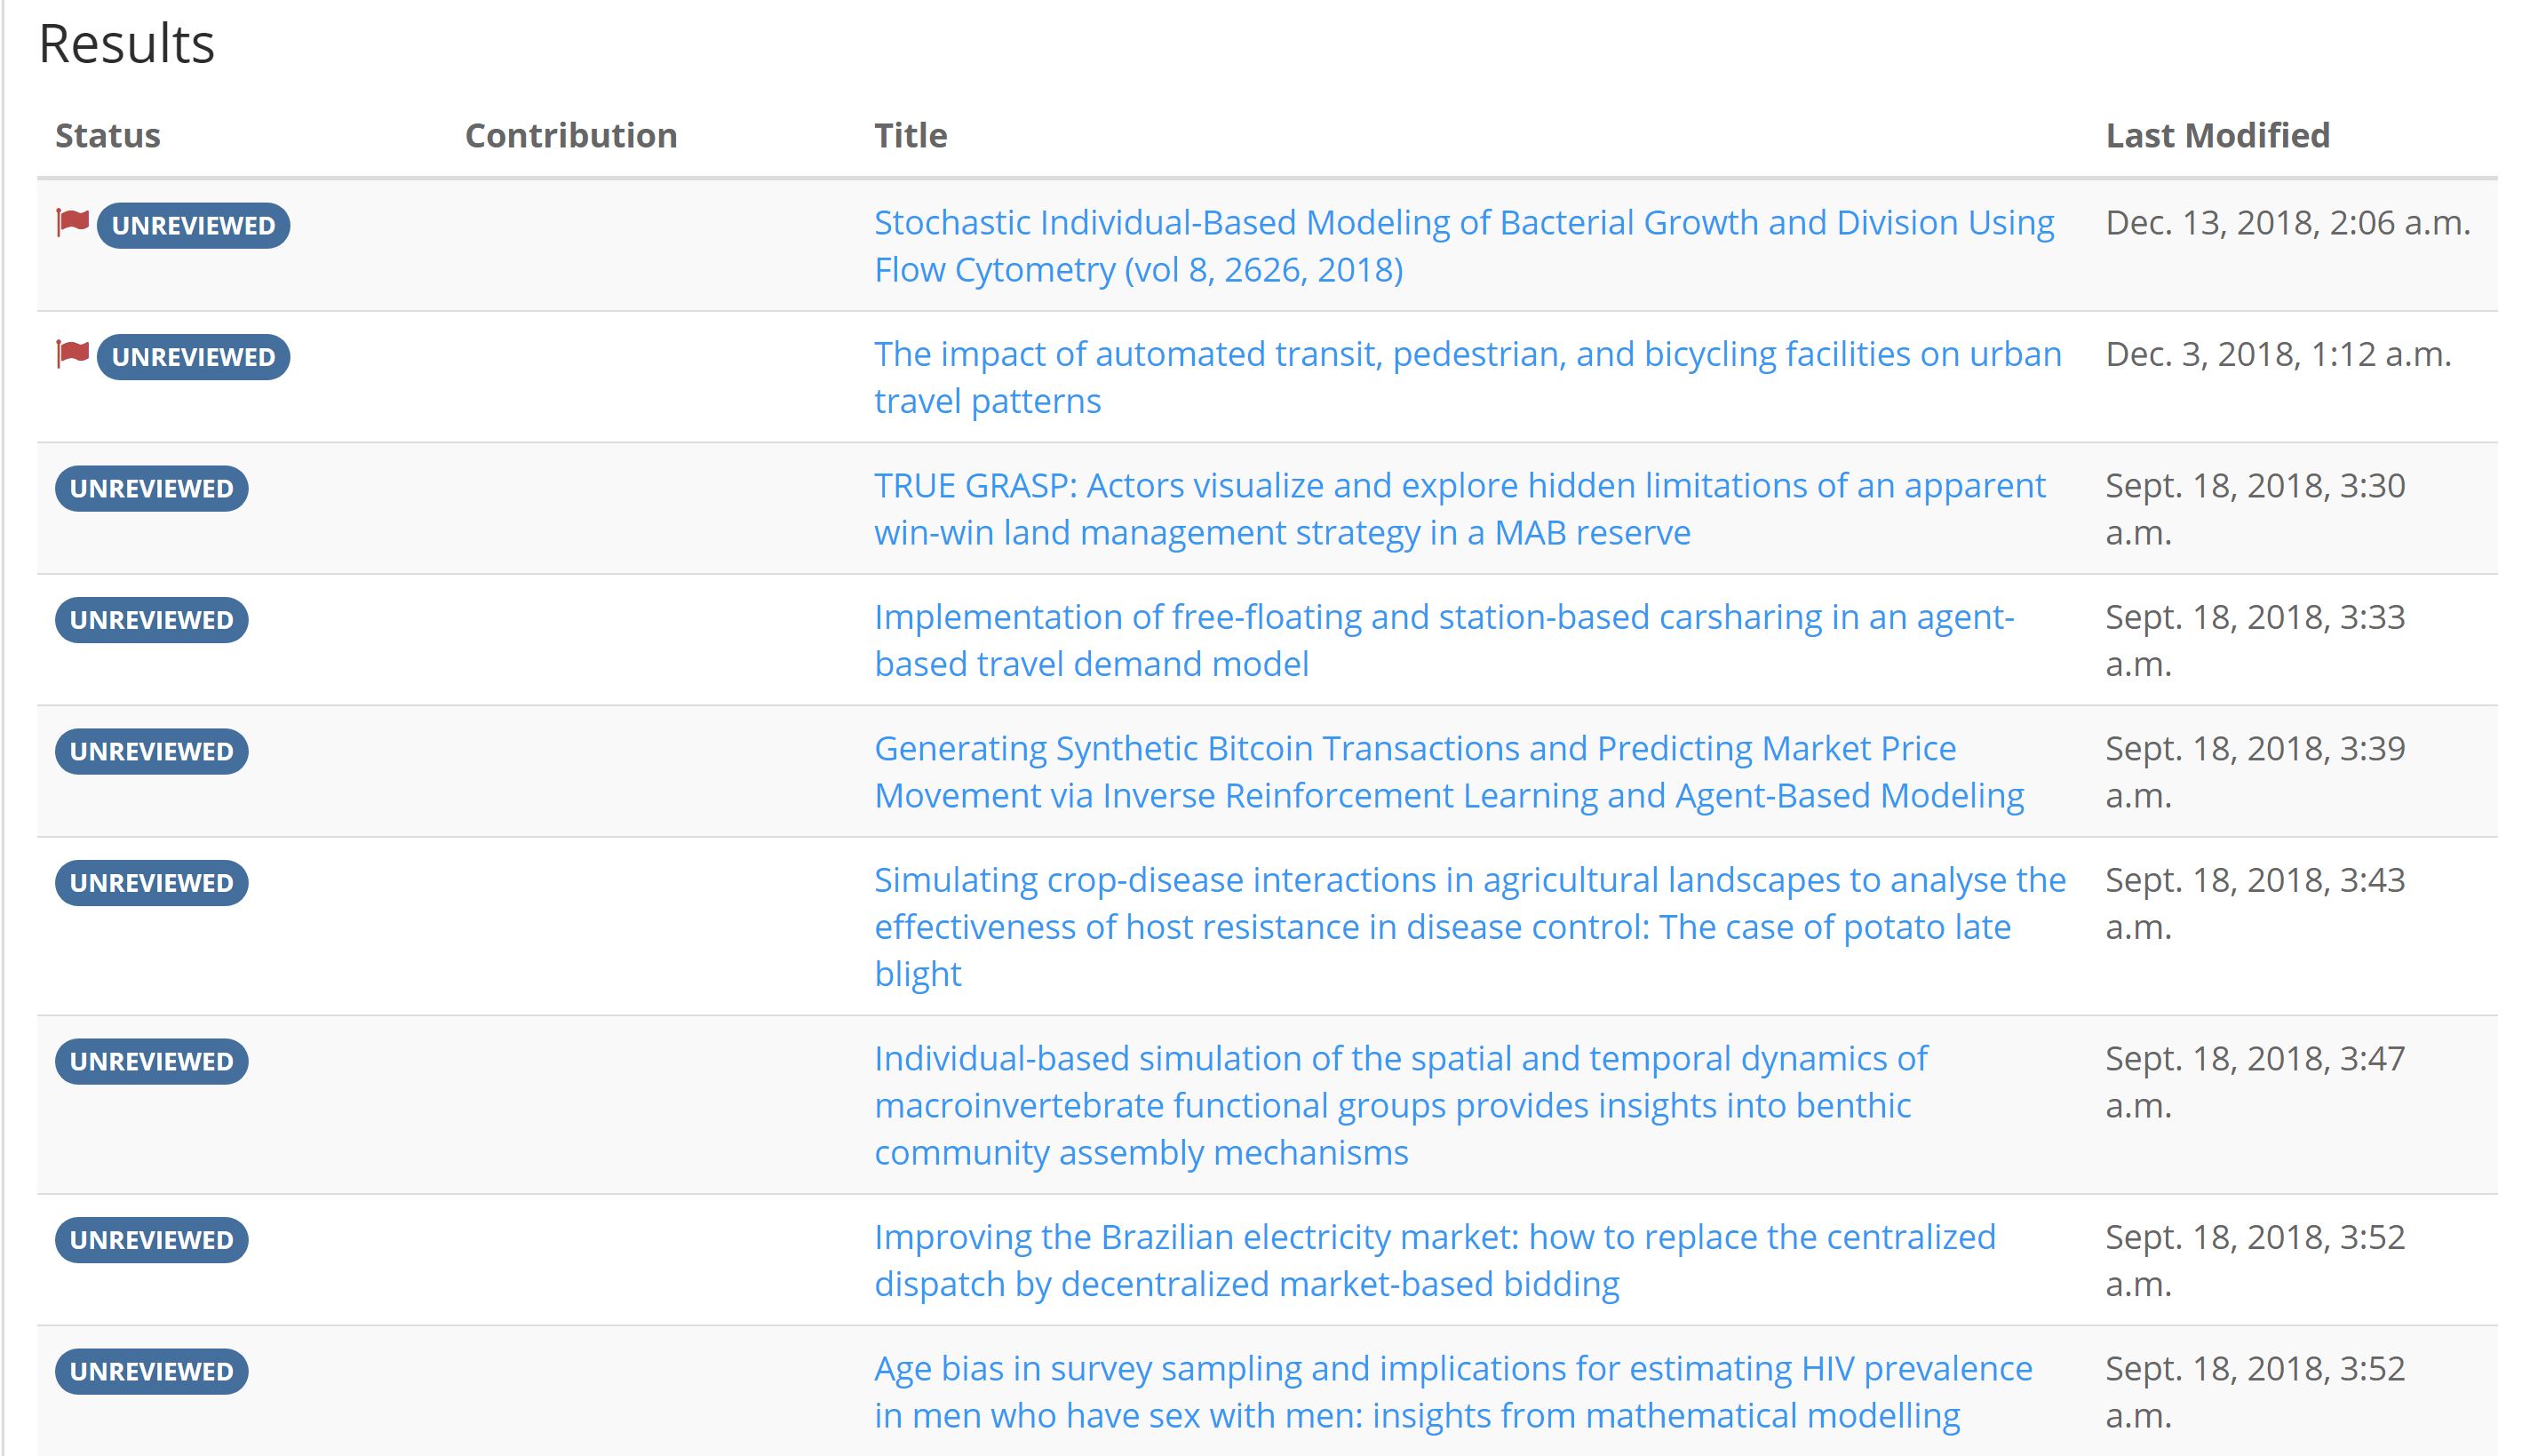Click UNREVIEWED badge on Bitcoin Transactions row
Image resolution: width=2530 pixels, height=1456 pixels.
click(151, 752)
